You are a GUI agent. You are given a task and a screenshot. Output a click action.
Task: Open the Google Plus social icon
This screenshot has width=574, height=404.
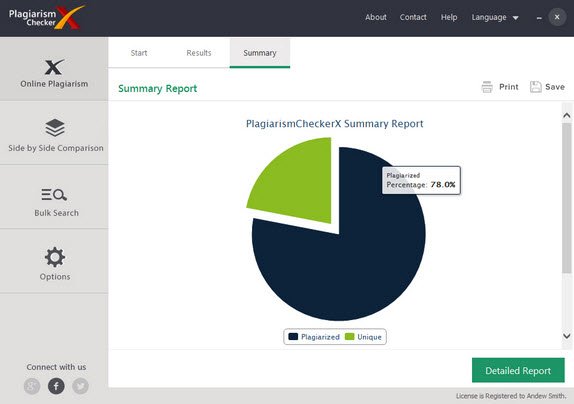pyautogui.click(x=32, y=386)
